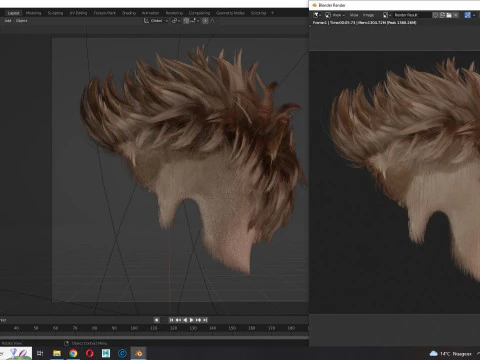
Task: Click render stats text in render window
Action: 364,23
